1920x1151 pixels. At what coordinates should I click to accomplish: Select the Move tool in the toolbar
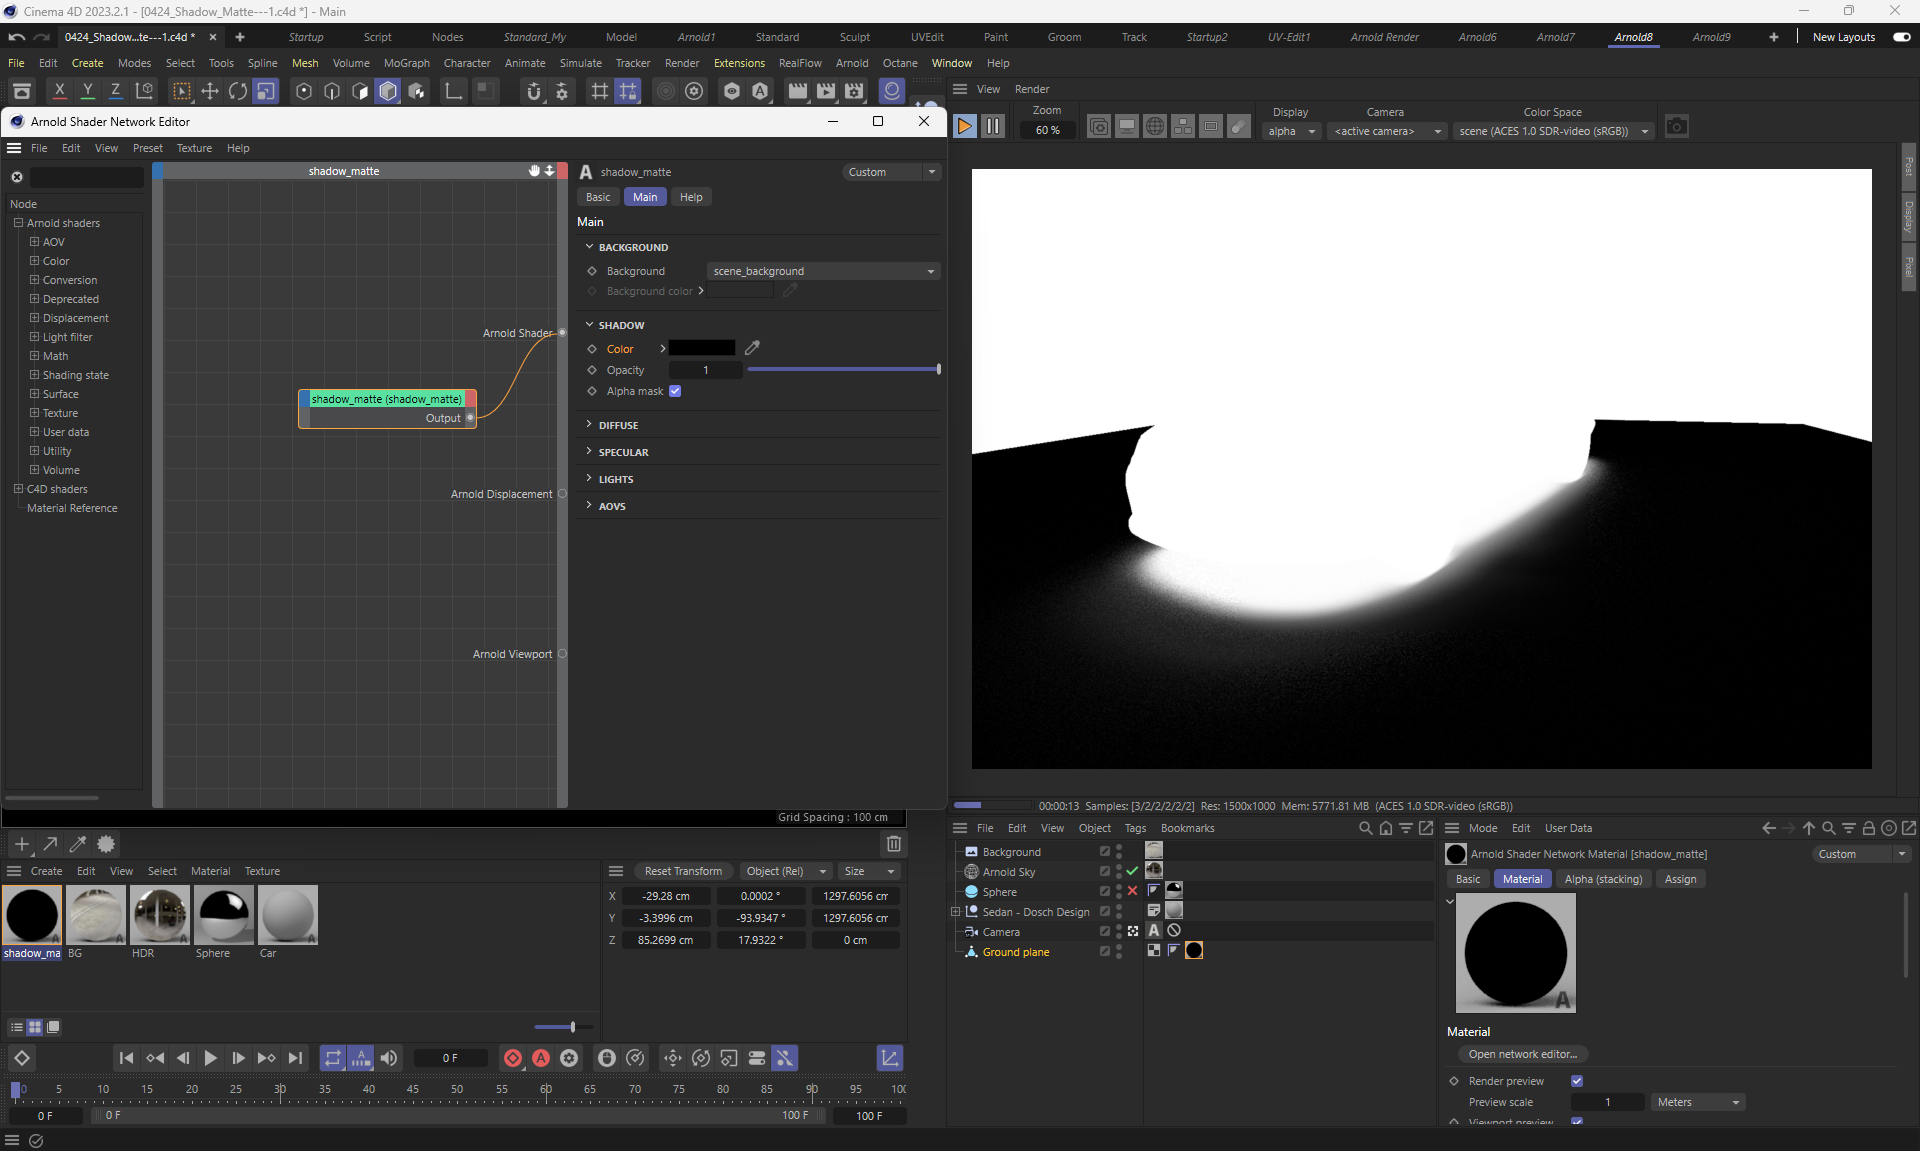pos(210,92)
